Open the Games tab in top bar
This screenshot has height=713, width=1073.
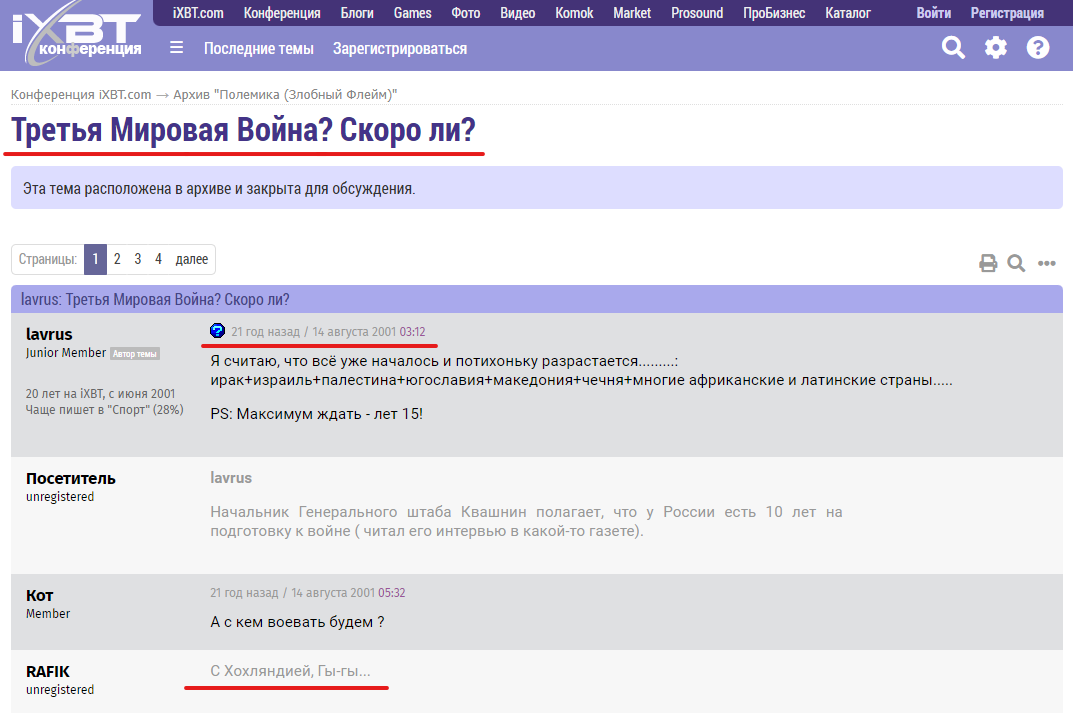(412, 13)
